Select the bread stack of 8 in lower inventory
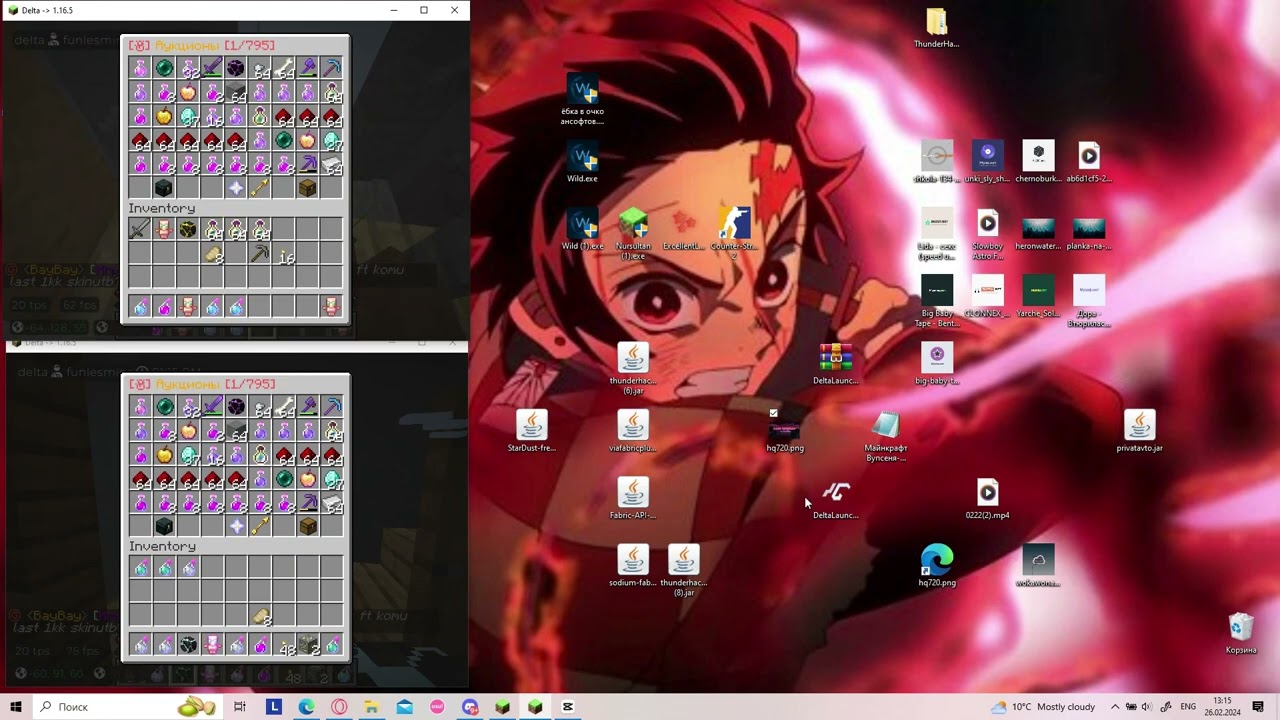Viewport: 1280px width, 720px height. pos(261,617)
